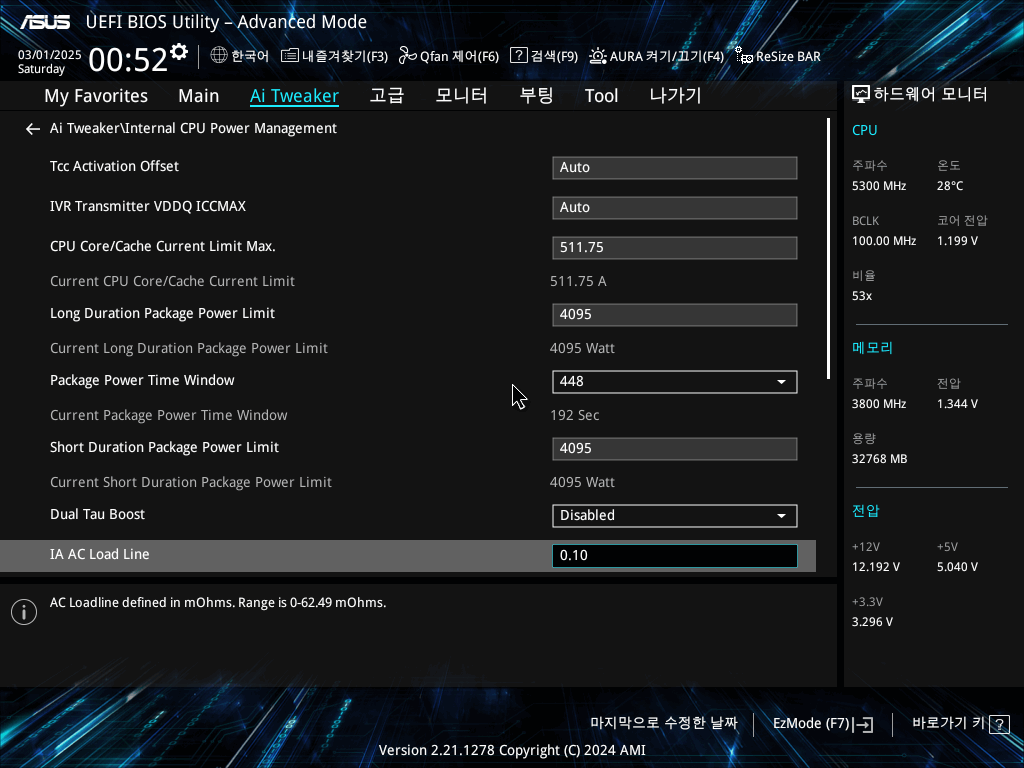Image resolution: width=1024 pixels, height=768 pixels.
Task: Click the AURA light icon
Action: point(598,56)
